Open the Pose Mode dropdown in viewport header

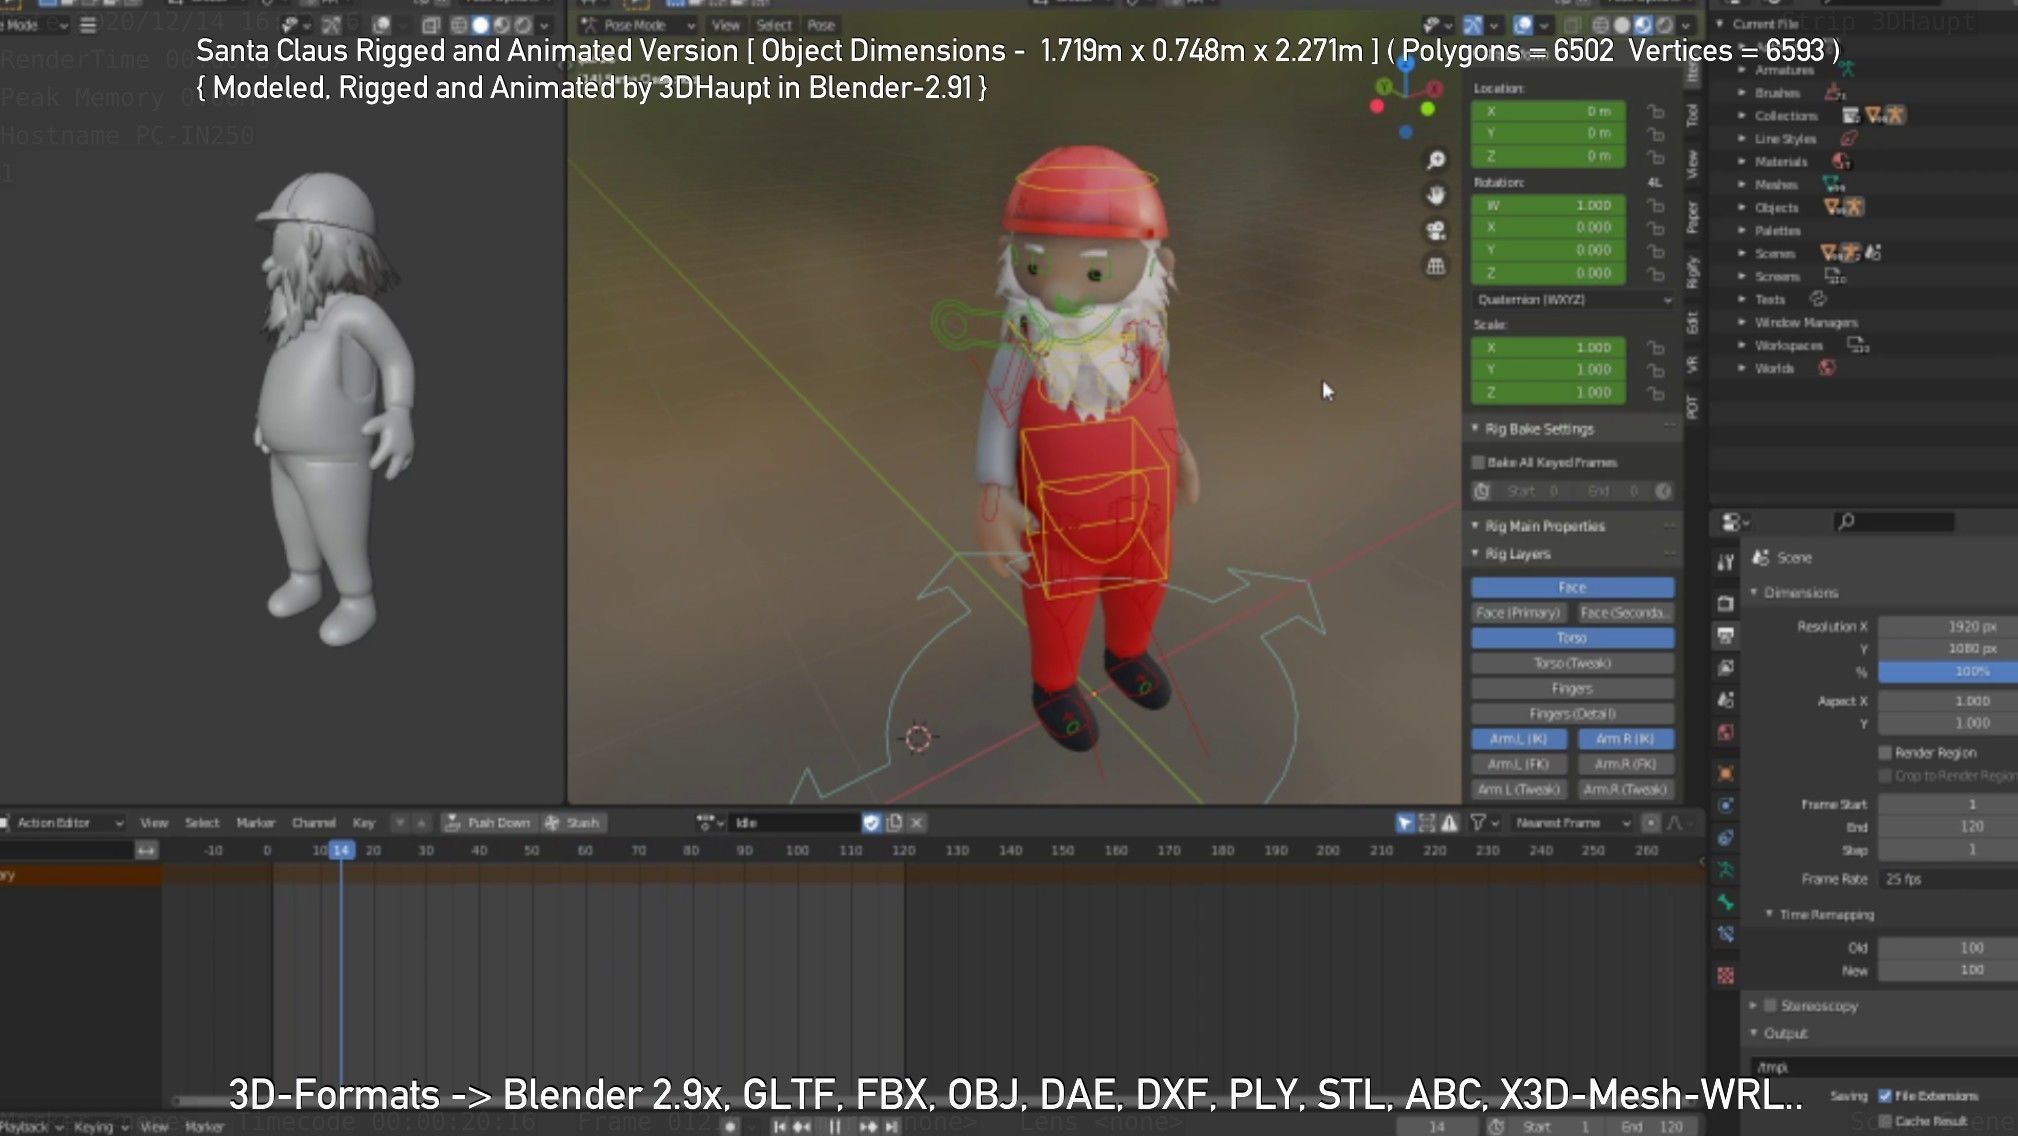pos(637,25)
